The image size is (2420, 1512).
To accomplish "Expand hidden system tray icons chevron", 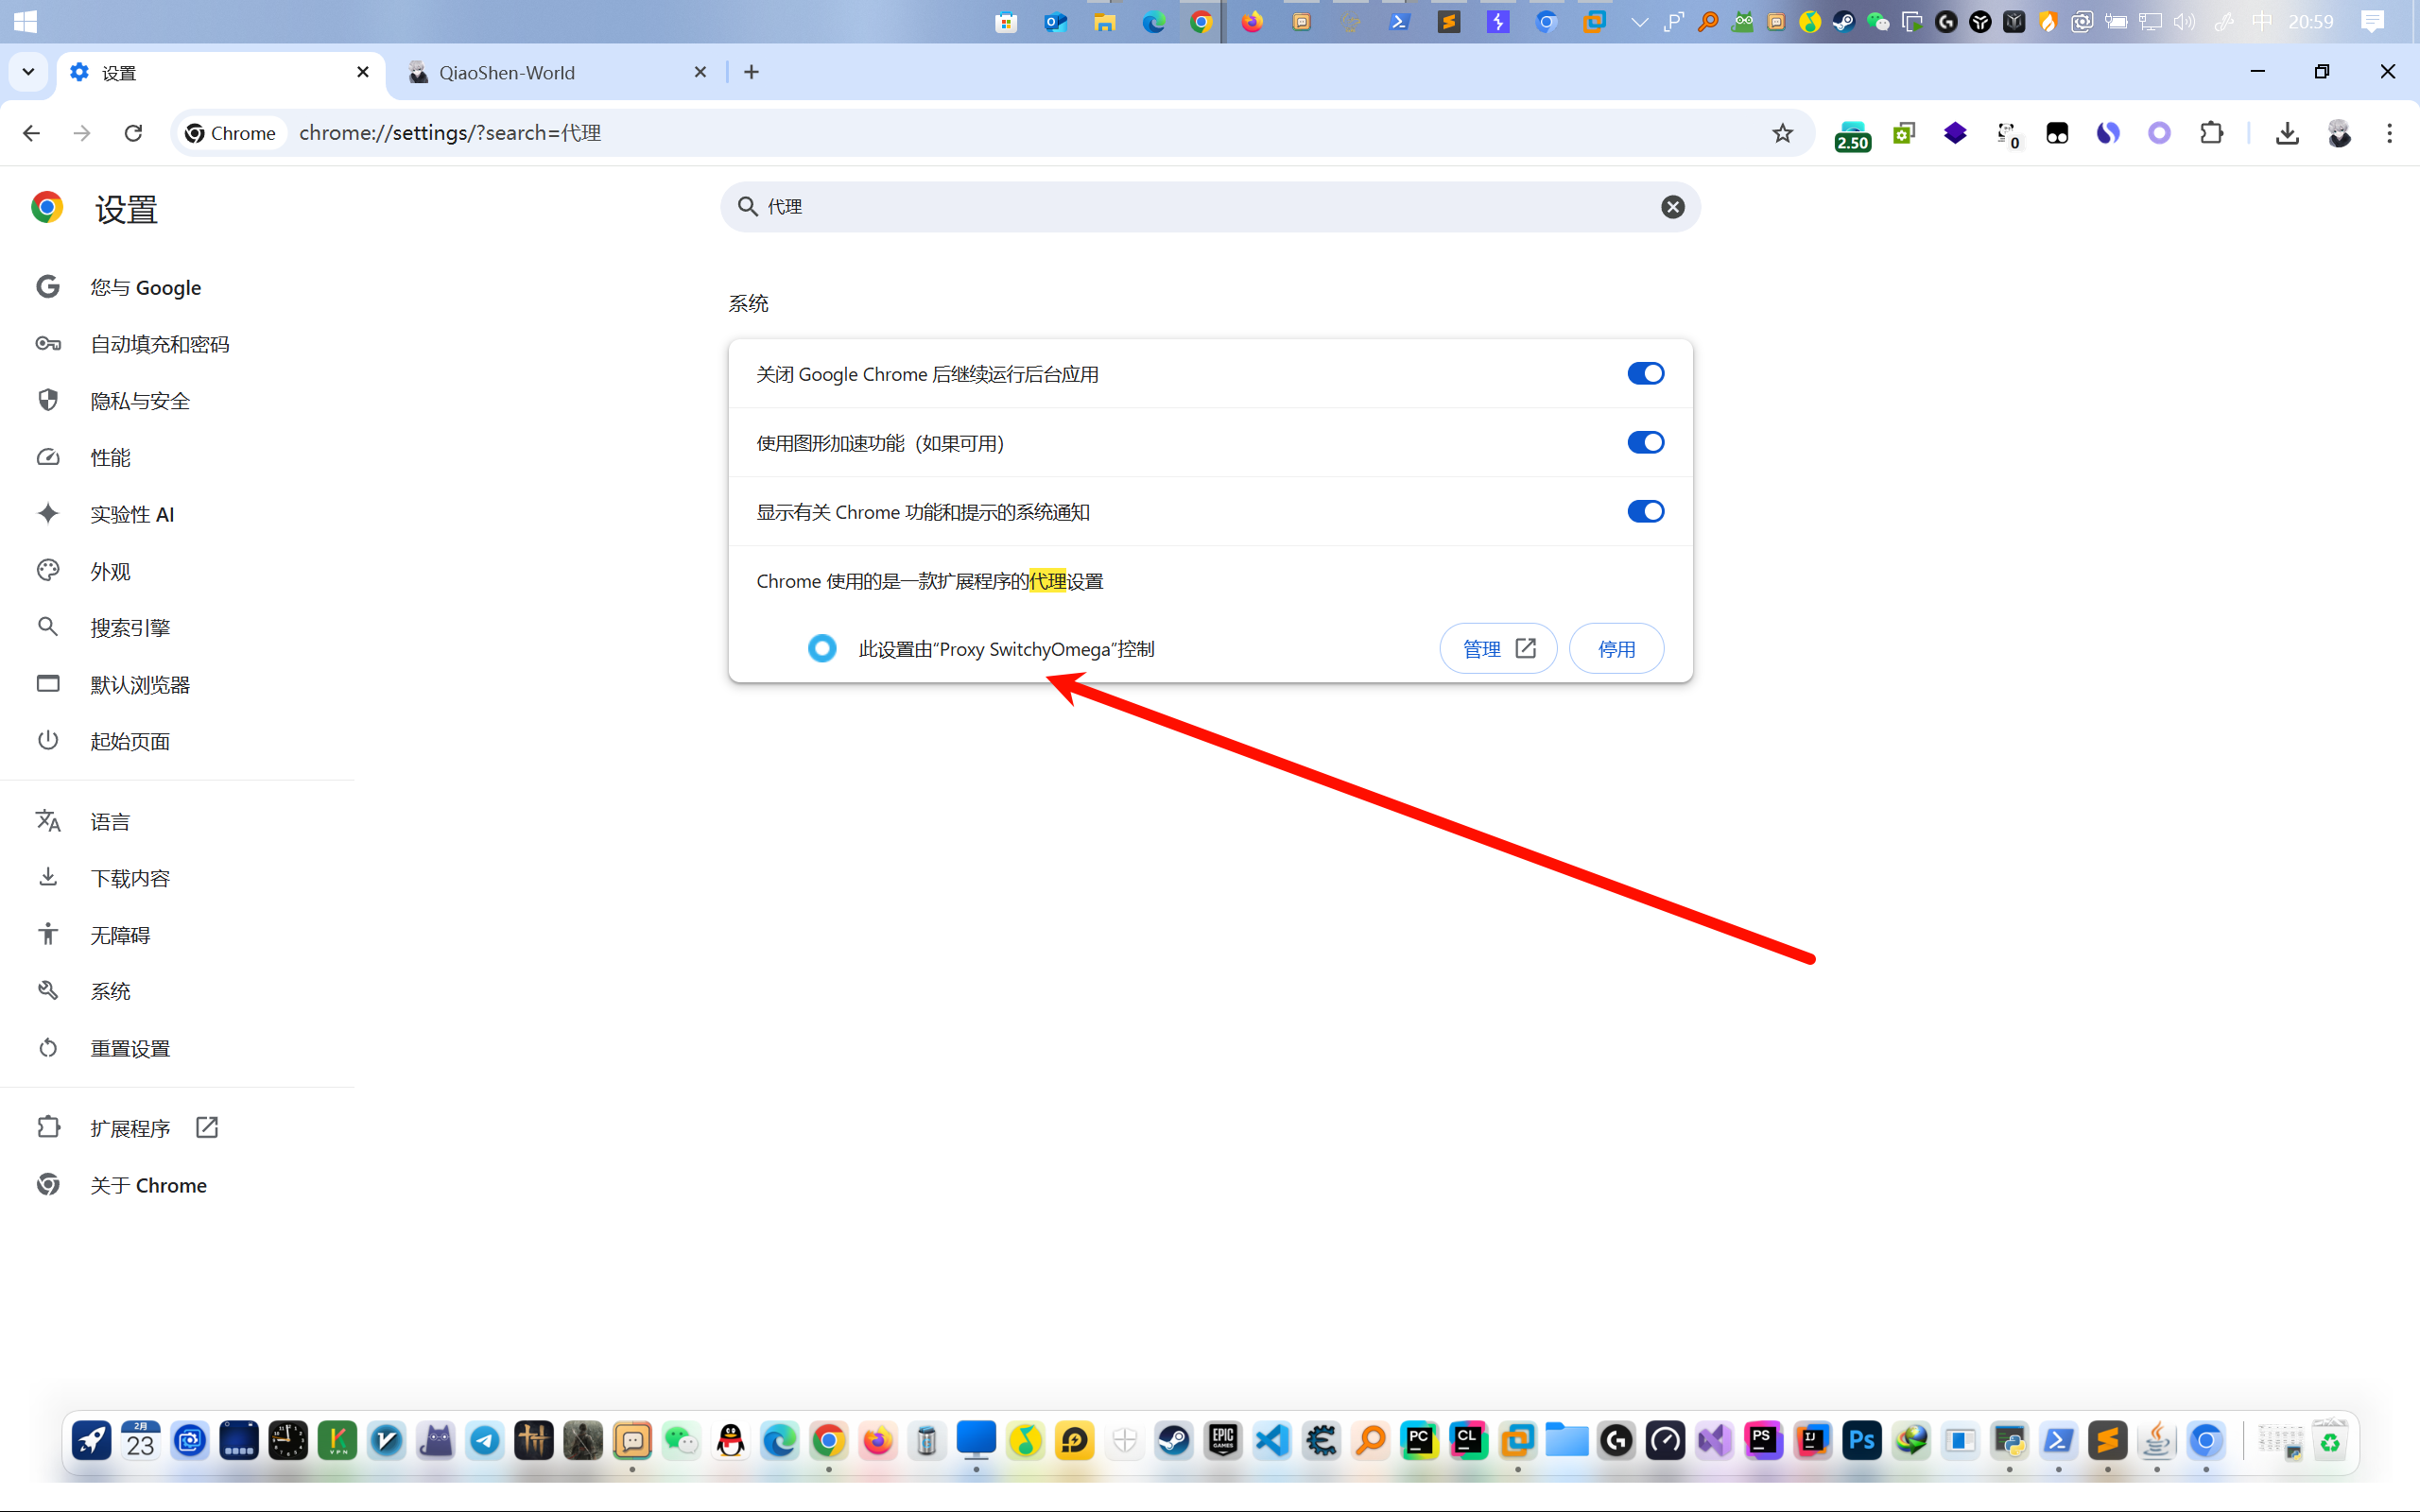I will 1639,22.
